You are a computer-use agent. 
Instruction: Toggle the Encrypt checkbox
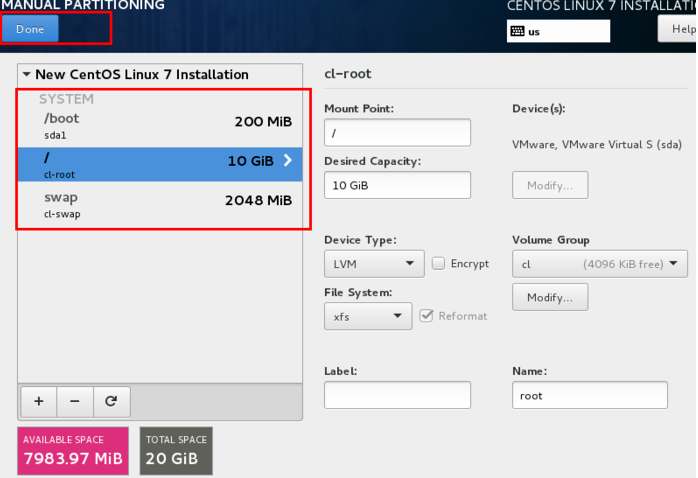[438, 263]
